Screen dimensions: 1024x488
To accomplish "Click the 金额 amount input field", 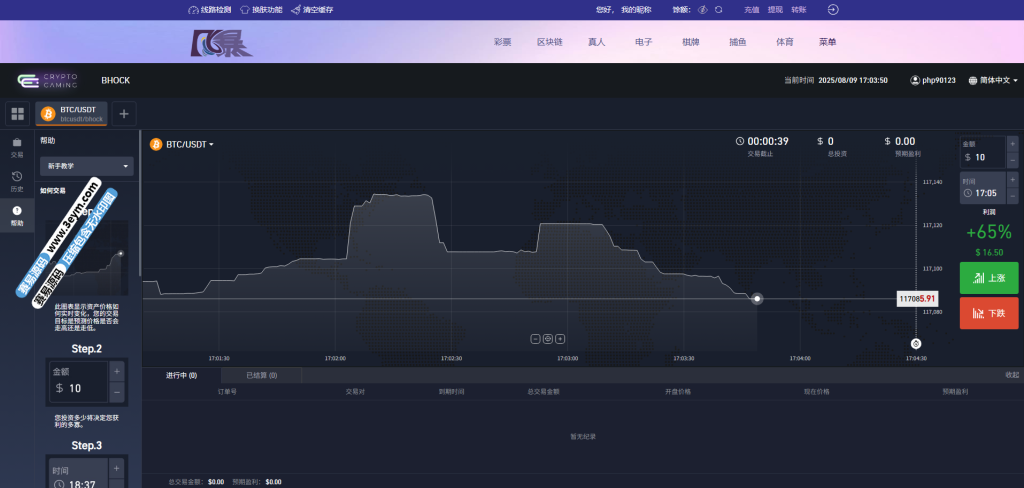I will [981, 157].
